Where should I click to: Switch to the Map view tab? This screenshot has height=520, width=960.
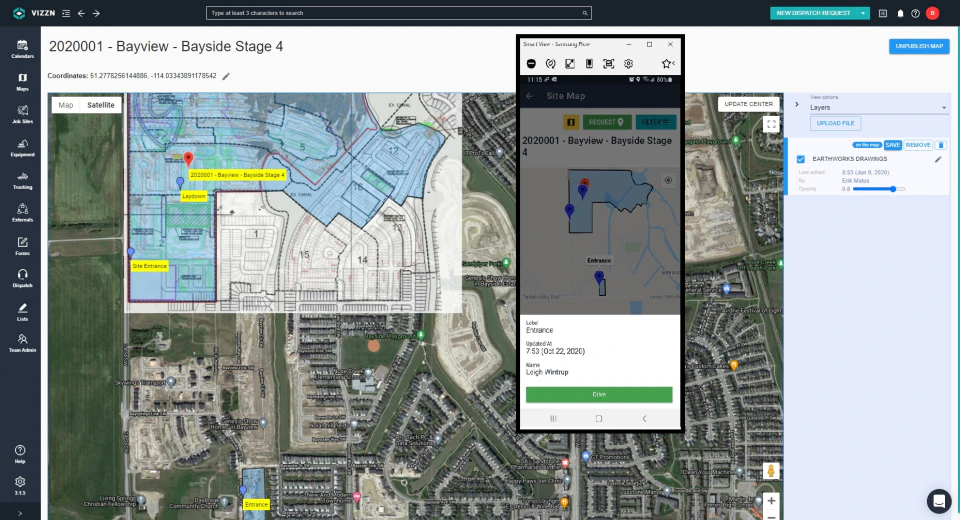click(x=66, y=105)
